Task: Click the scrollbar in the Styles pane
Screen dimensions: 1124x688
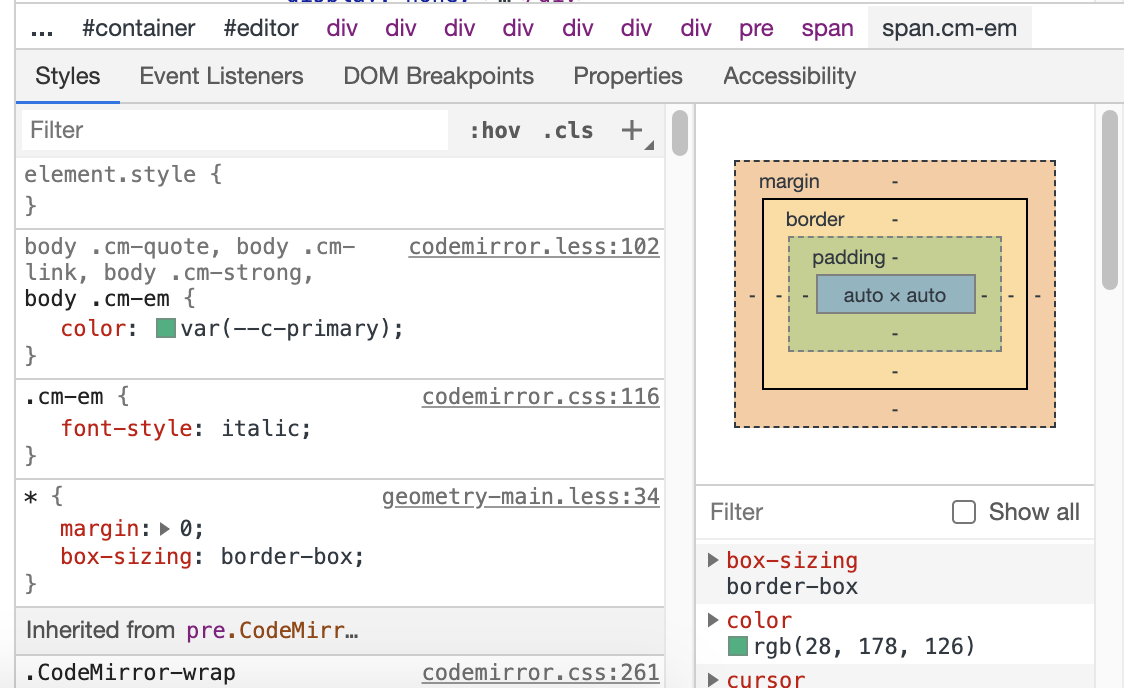Action: tap(679, 135)
